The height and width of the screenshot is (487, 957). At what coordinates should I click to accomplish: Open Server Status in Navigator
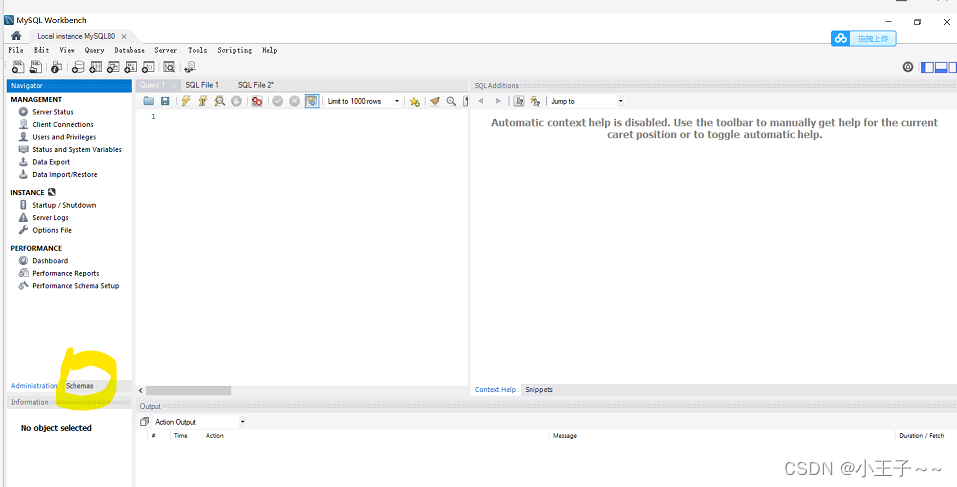(52, 112)
